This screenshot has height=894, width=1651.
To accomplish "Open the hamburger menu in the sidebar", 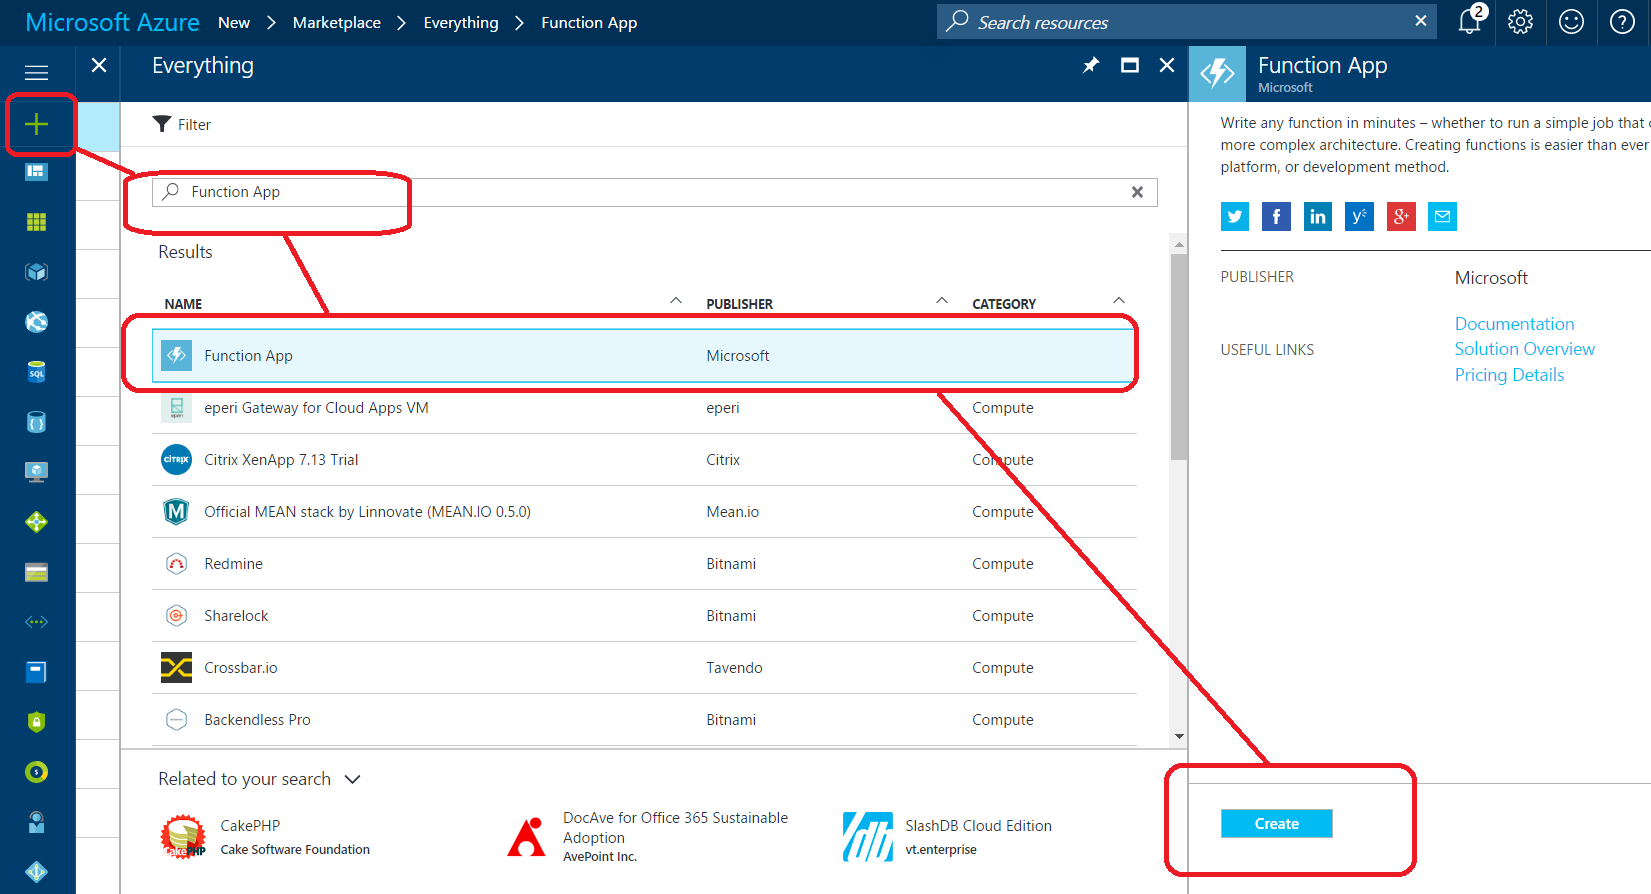I will (x=37, y=72).
